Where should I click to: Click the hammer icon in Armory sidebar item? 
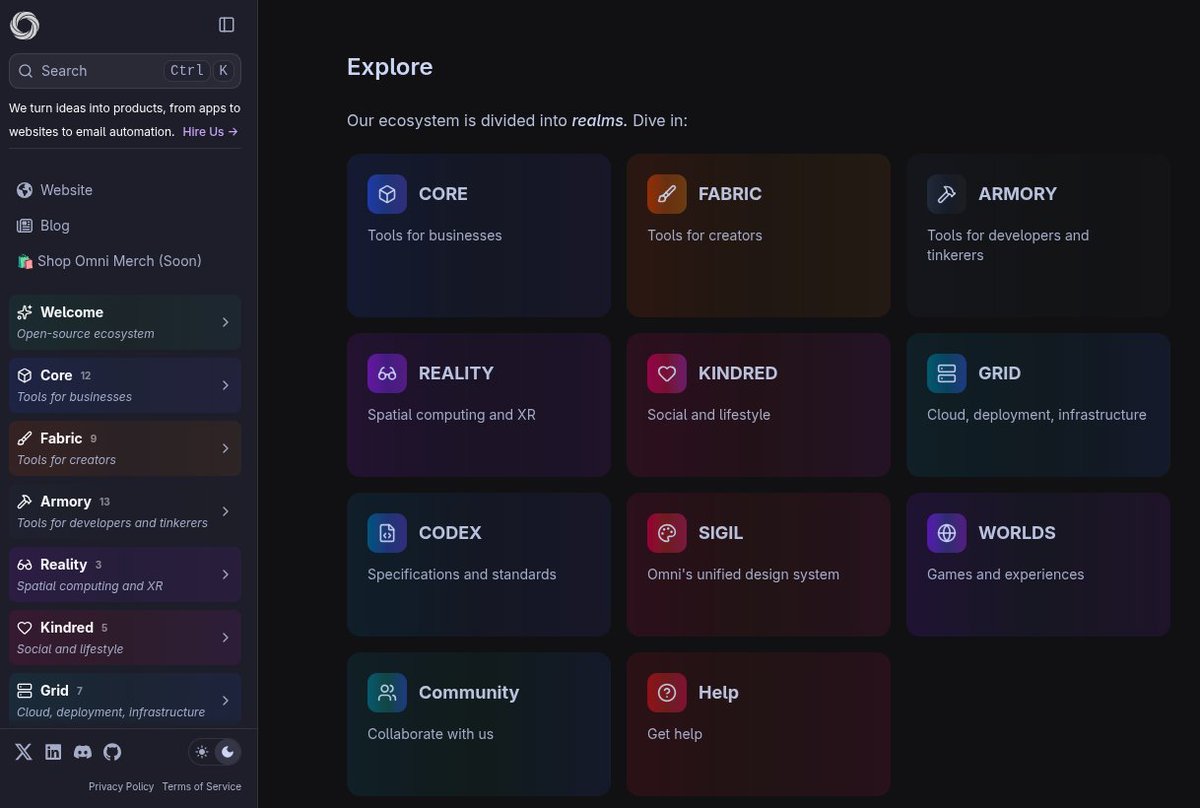[x=25, y=501]
